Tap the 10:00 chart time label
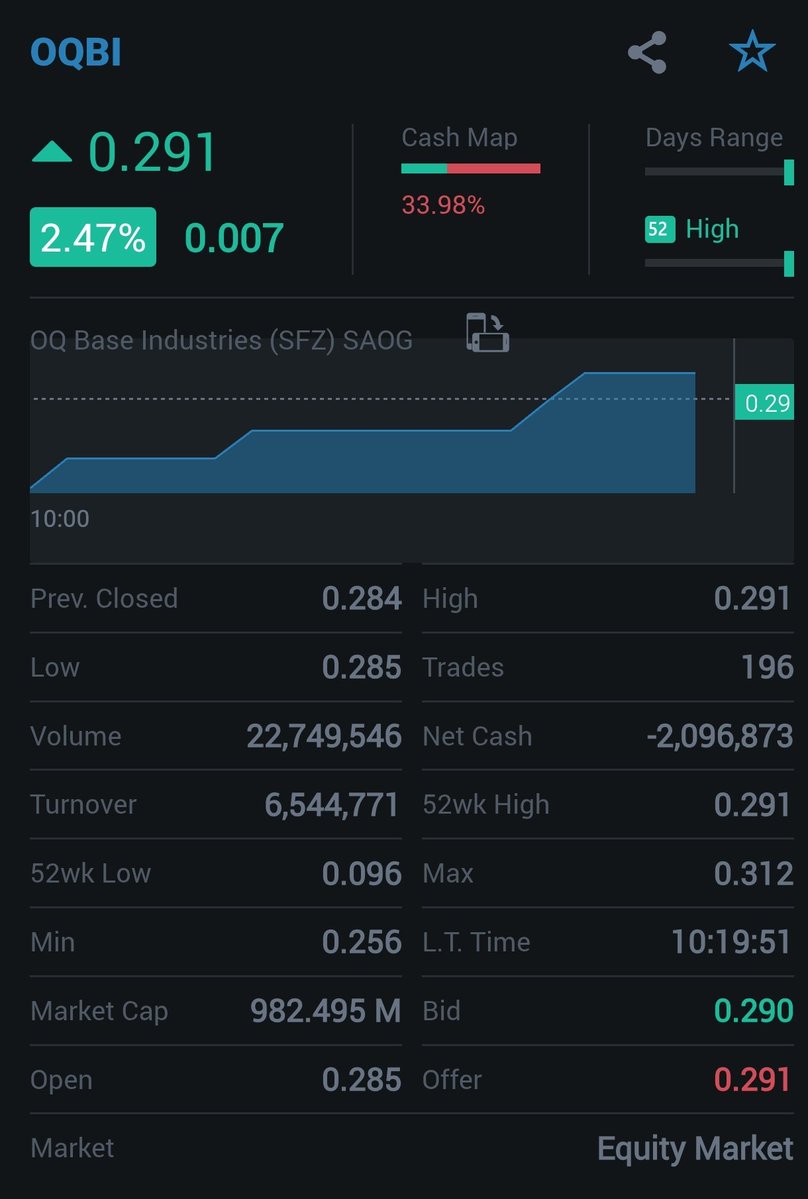The width and height of the screenshot is (808, 1199). pos(60,518)
